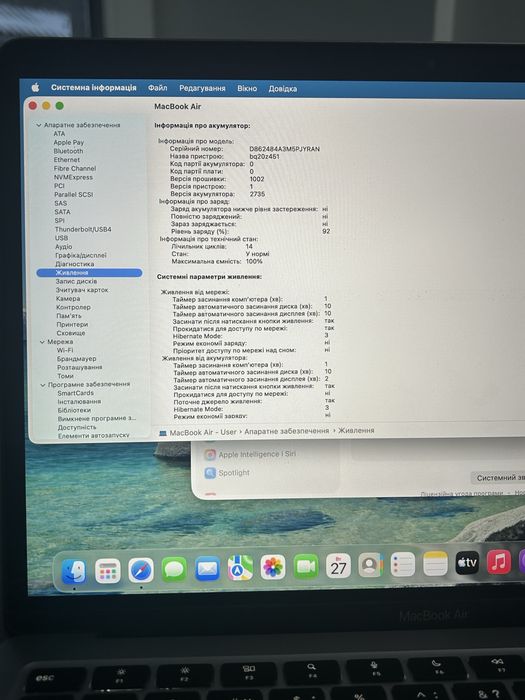Select Томи in the sidebar
The image size is (525, 700).
[x=65, y=376]
